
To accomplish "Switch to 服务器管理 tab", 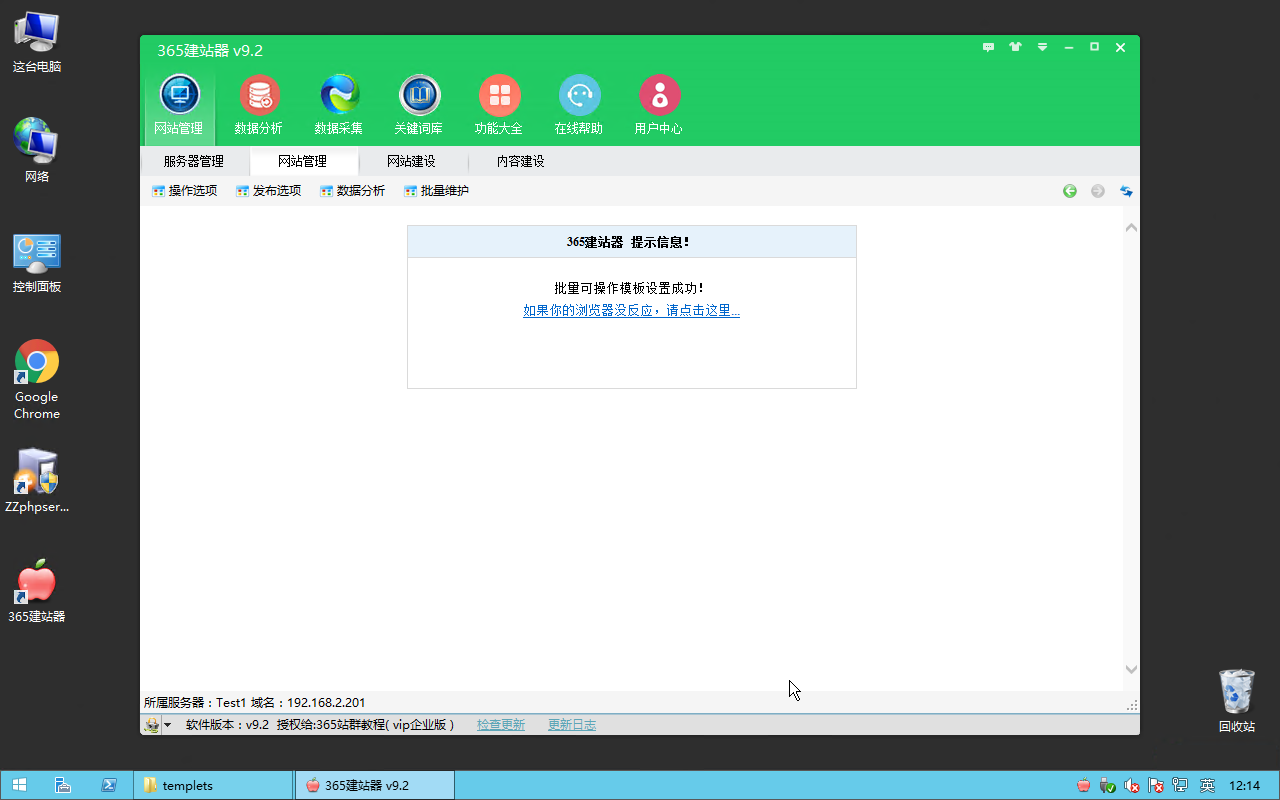I will point(194,161).
